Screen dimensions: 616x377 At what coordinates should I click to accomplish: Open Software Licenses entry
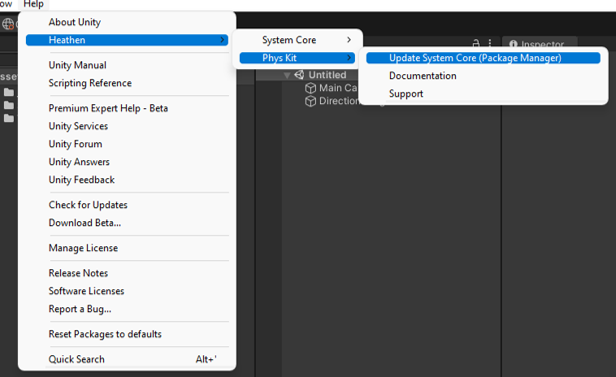[x=86, y=291]
